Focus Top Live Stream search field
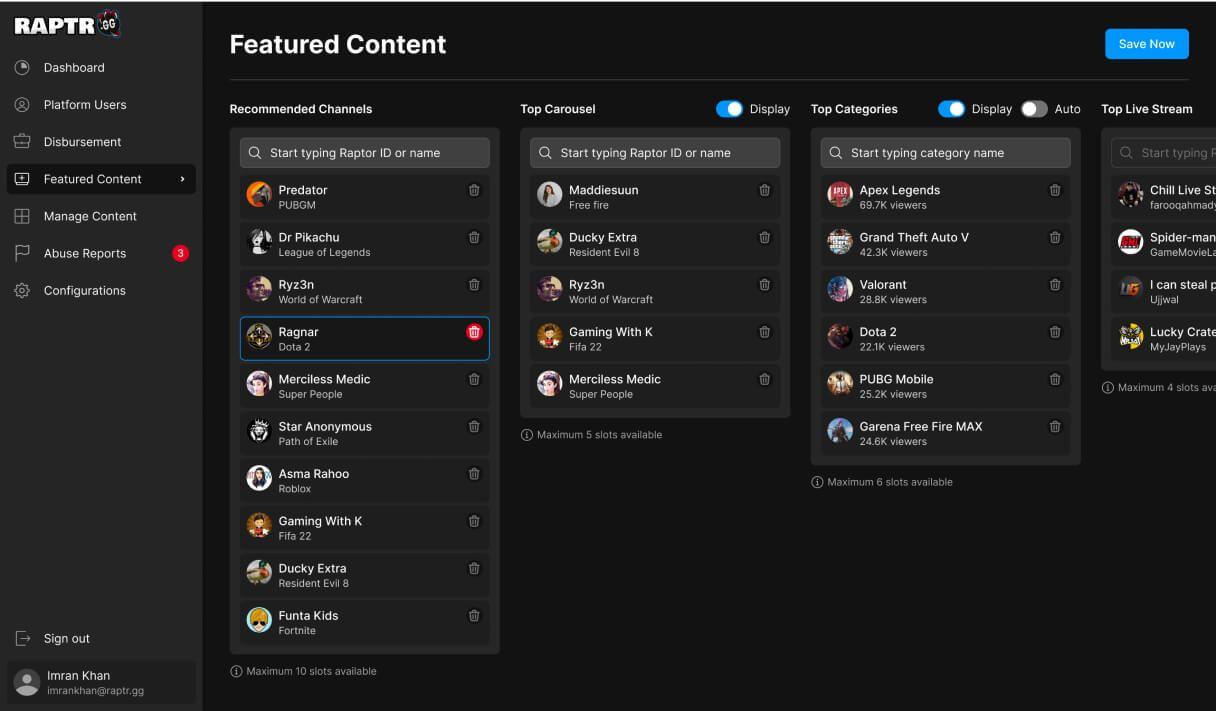1216x711 pixels. (1164, 153)
